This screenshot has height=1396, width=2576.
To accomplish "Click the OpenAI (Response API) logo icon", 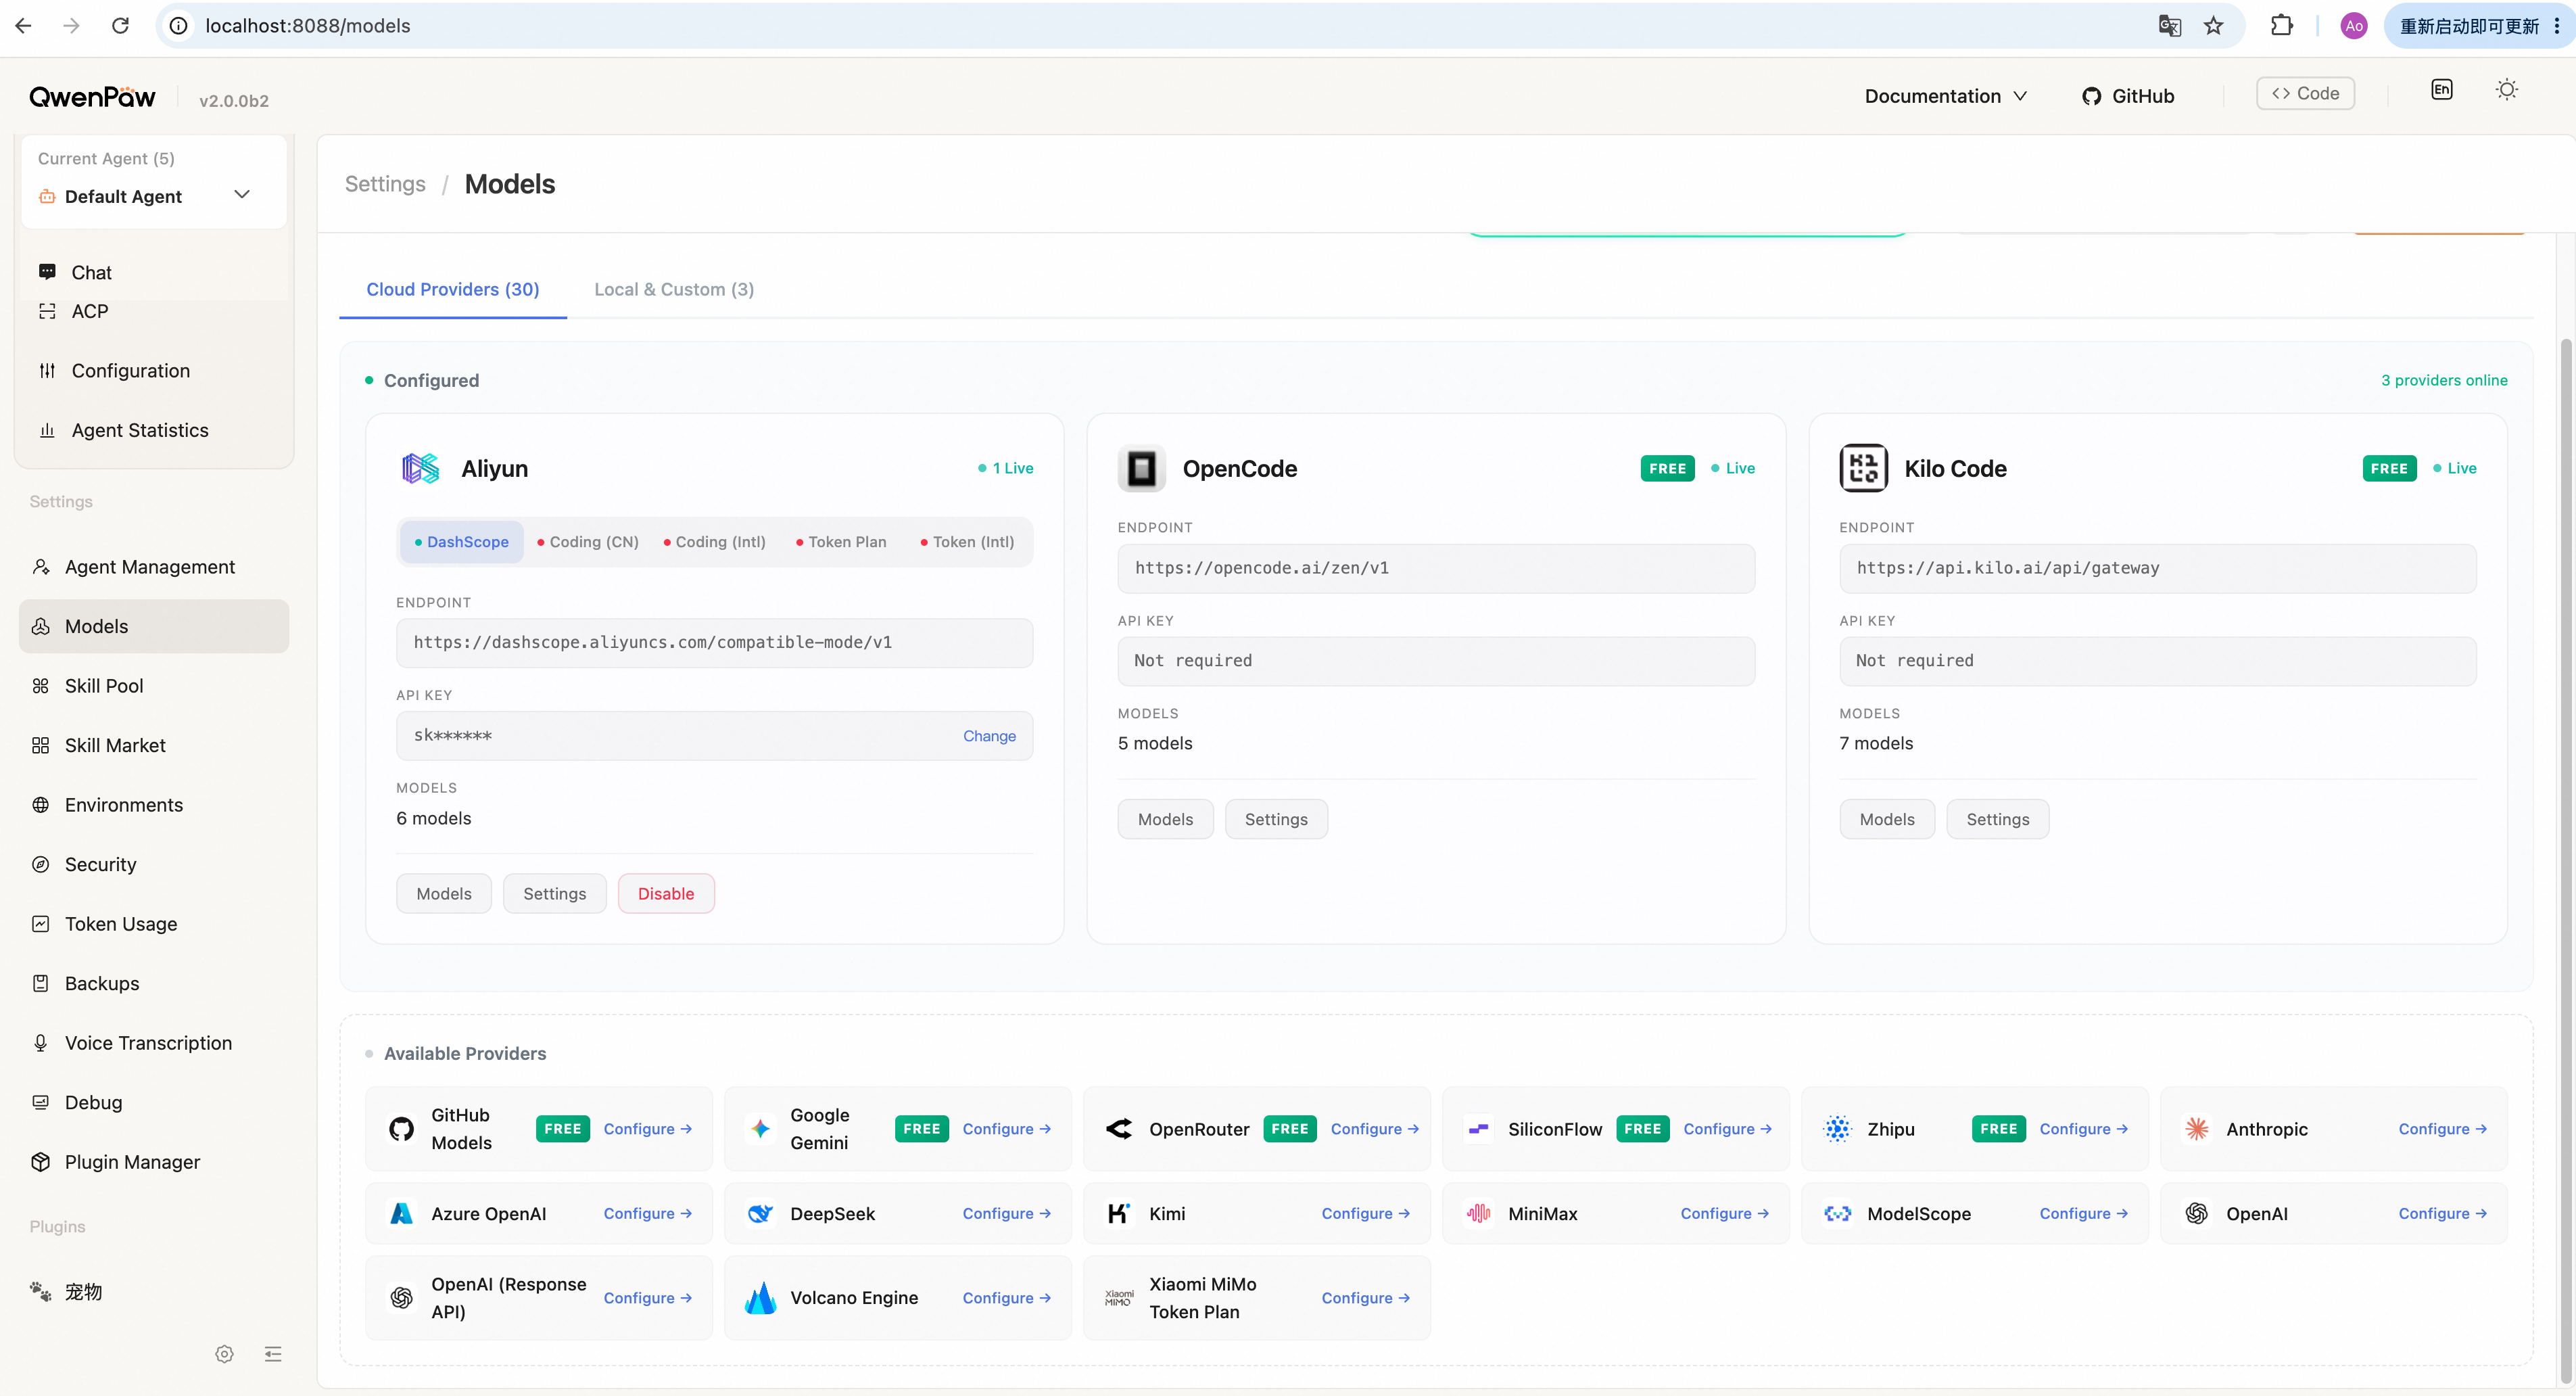I will click(401, 1298).
